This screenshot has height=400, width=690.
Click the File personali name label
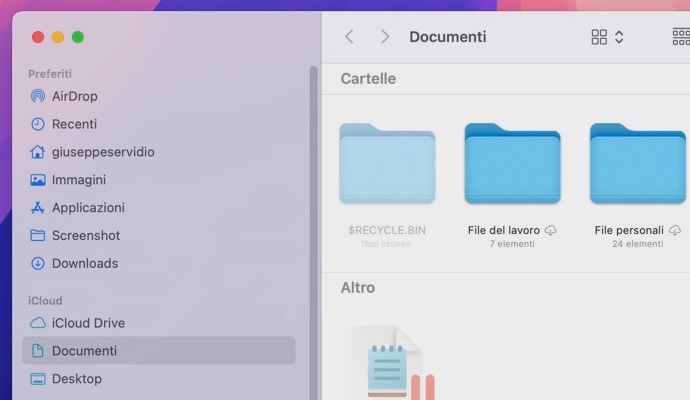click(629, 230)
